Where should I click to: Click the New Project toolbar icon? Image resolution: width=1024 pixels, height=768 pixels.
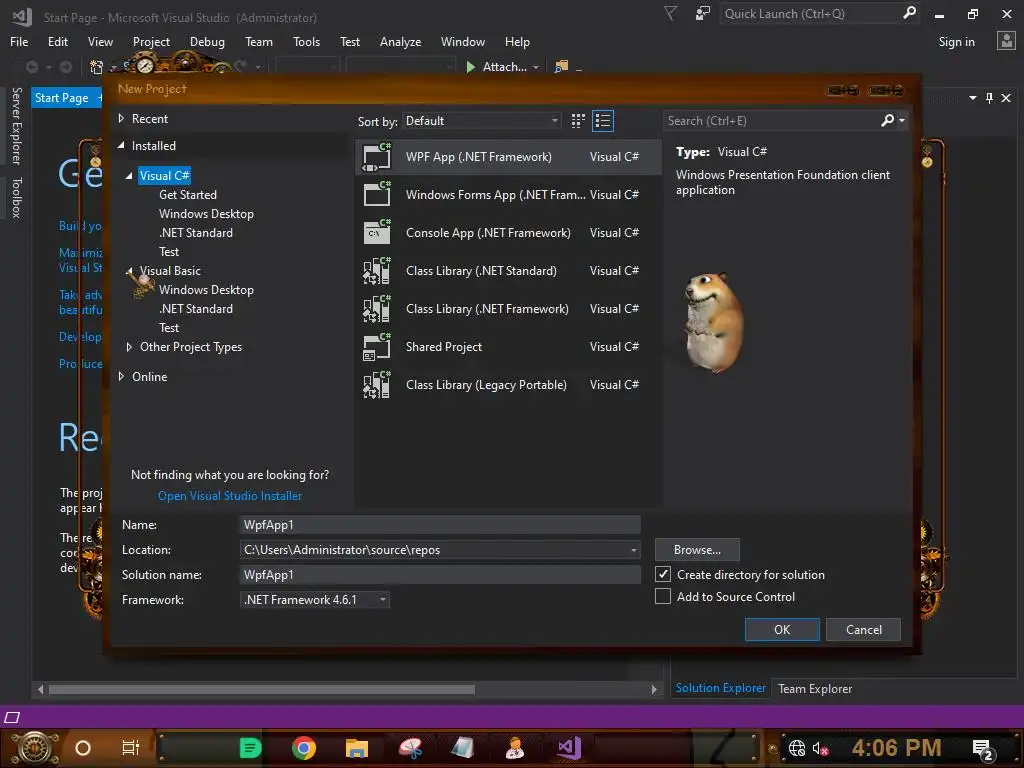pyautogui.click(x=97, y=67)
